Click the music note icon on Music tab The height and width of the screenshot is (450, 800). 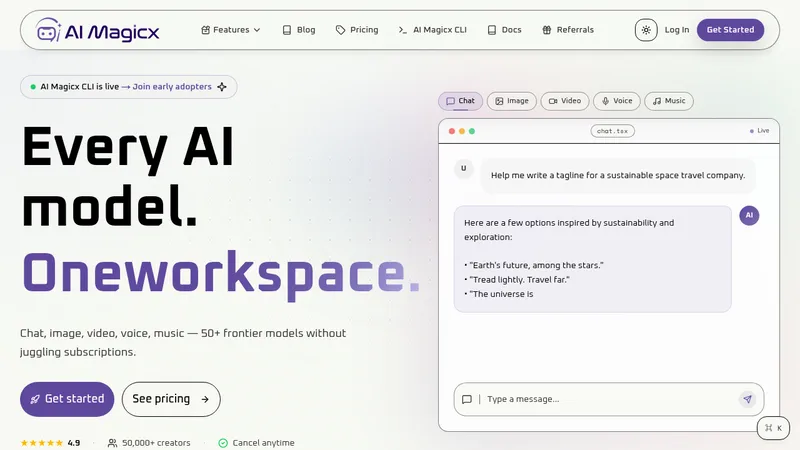[657, 101]
